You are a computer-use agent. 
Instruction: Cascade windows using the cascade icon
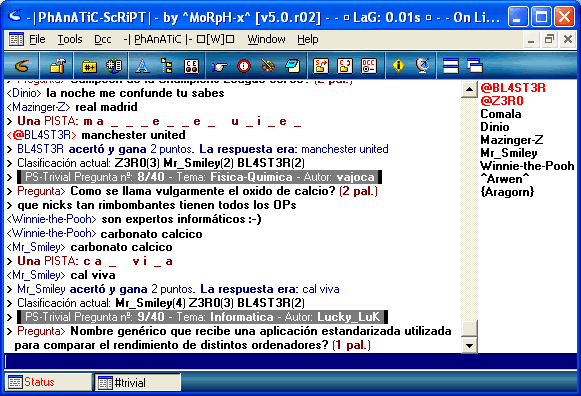474,66
